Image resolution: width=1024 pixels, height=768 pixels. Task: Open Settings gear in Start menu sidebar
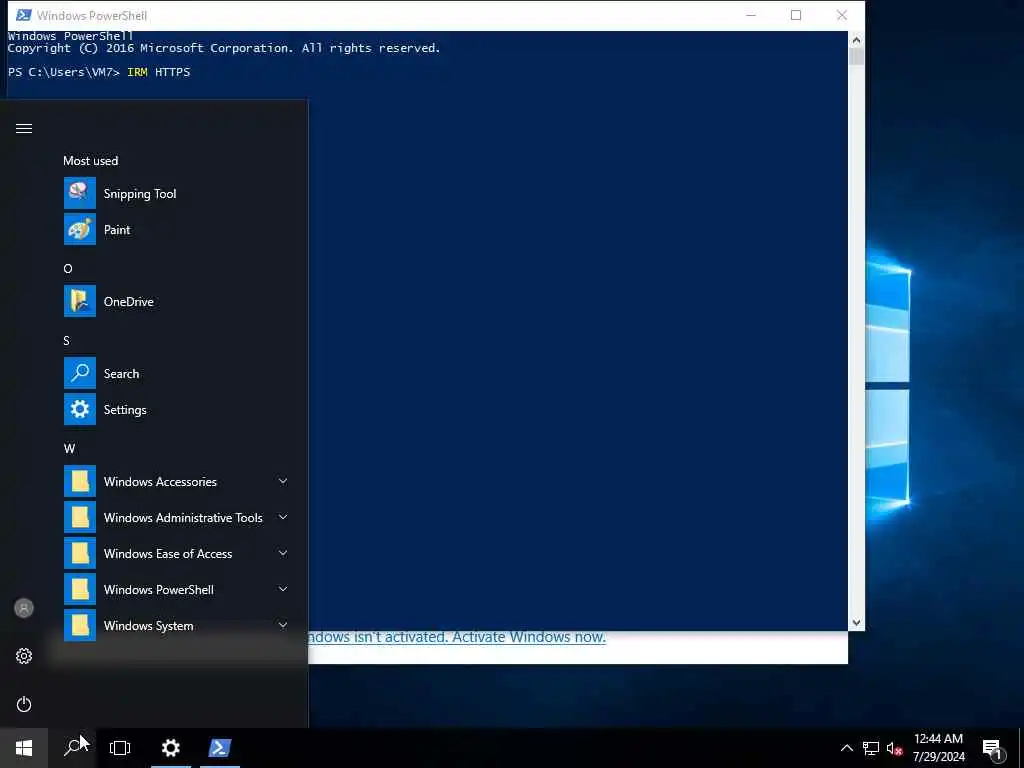coord(24,656)
